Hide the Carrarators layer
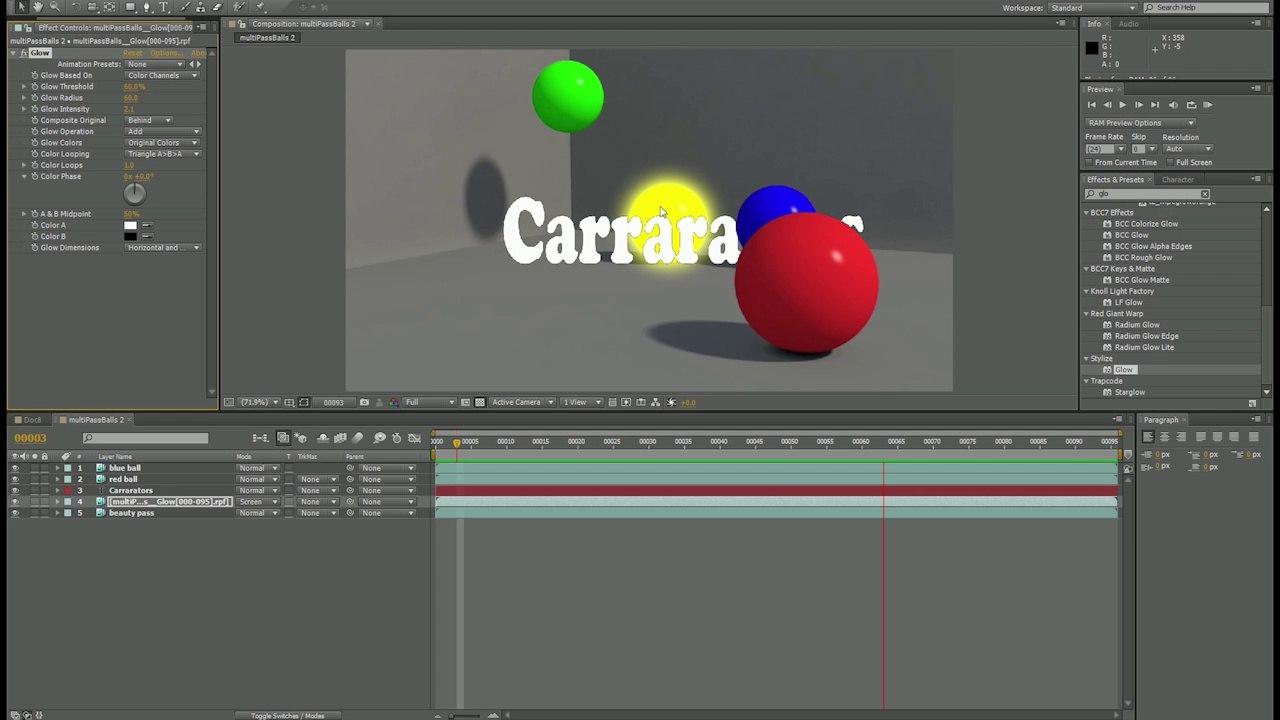The image size is (1280, 720). [x=14, y=491]
